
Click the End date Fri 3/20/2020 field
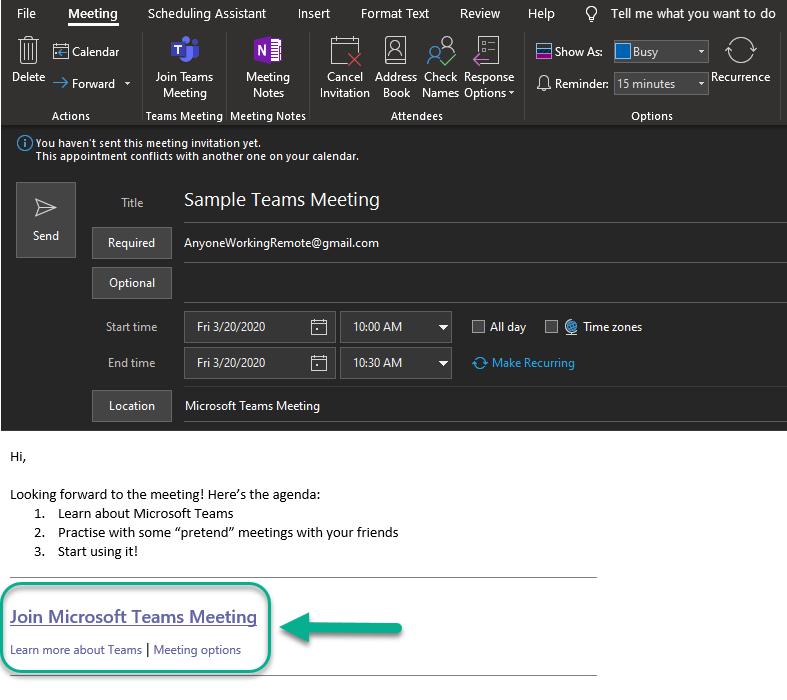[259, 363]
